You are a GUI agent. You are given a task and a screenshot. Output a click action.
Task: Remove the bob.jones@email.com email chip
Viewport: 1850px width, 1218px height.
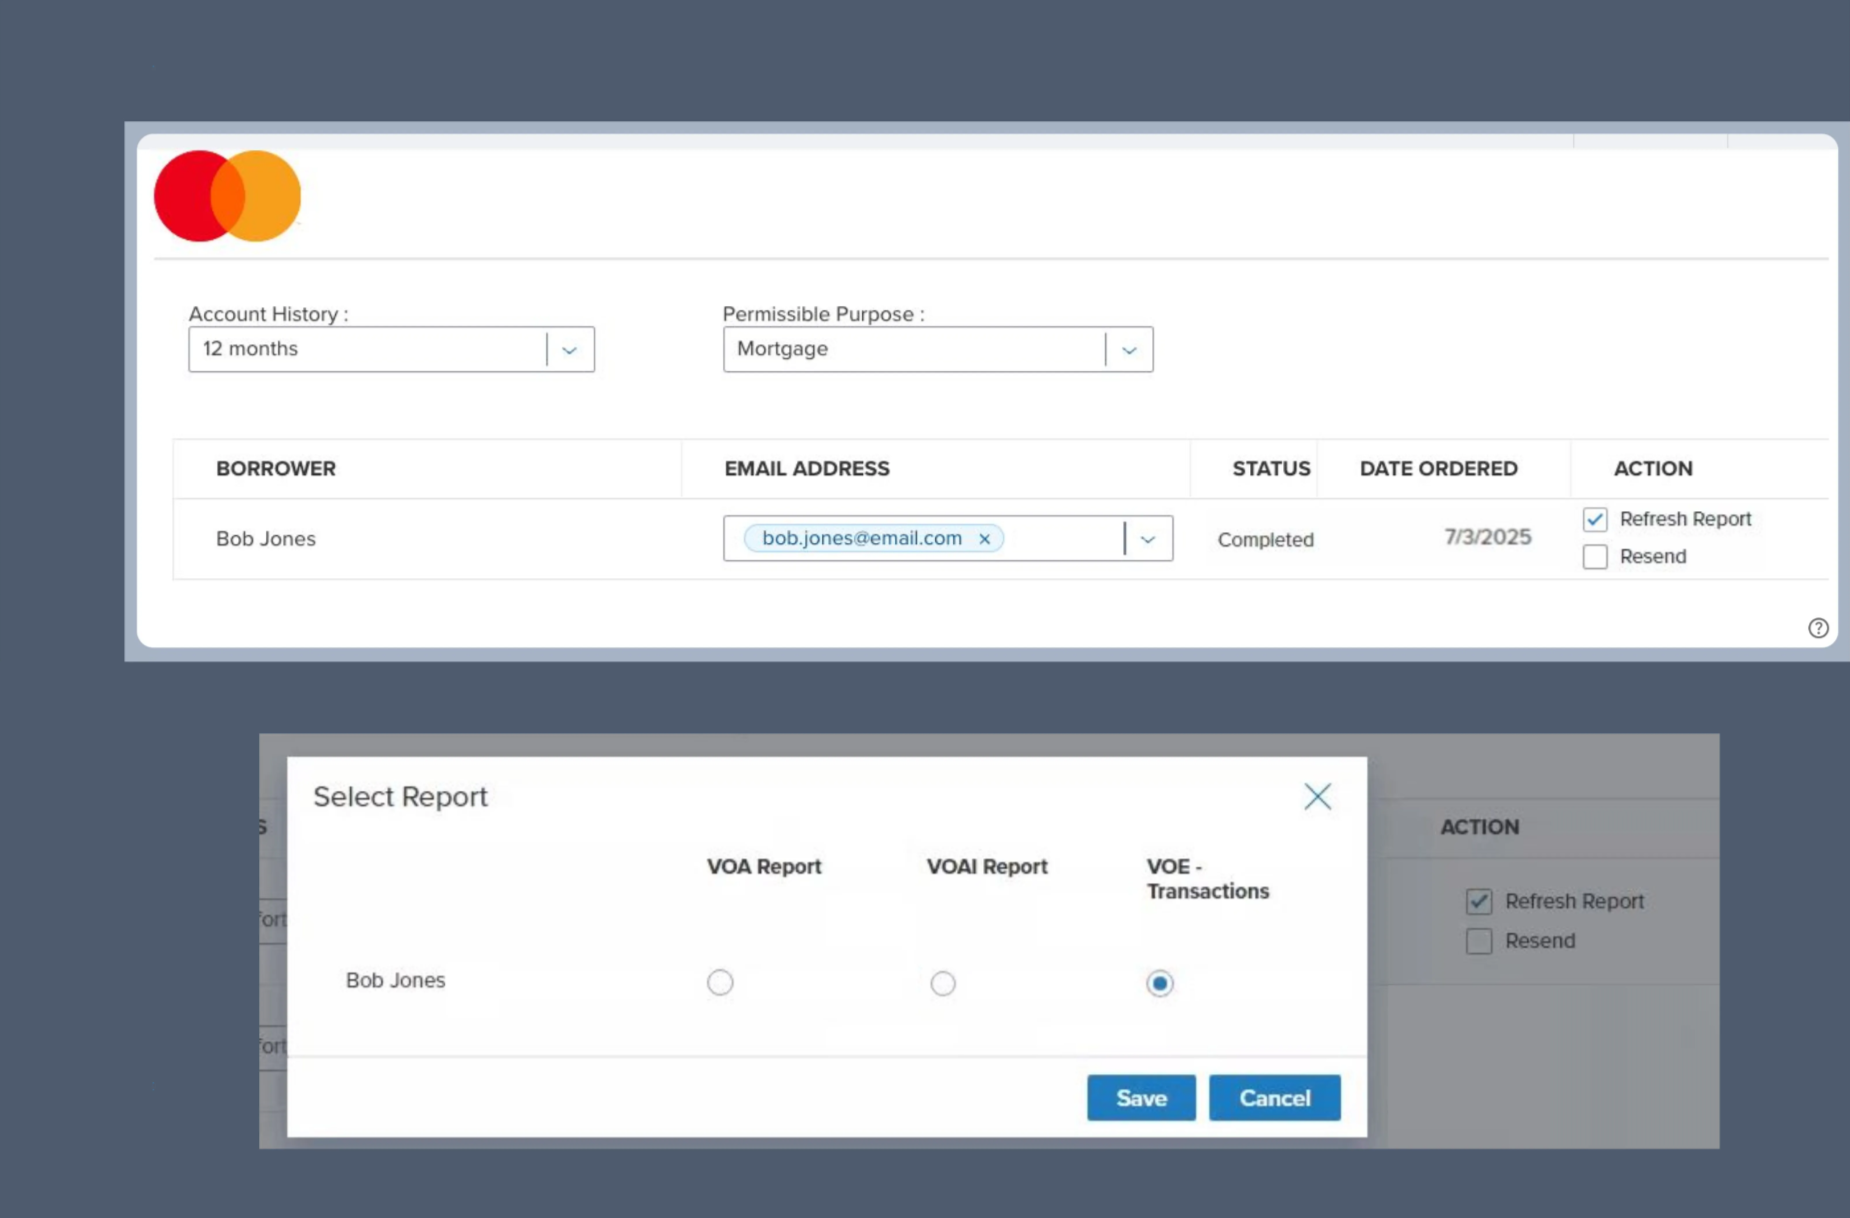(984, 538)
